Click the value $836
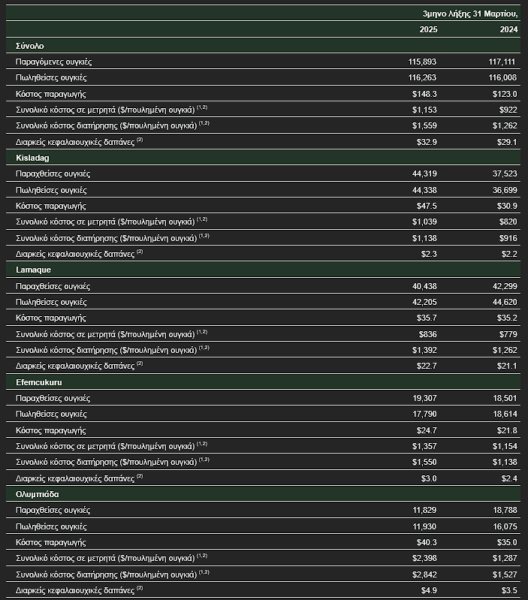The height and width of the screenshot is (600, 528). click(428, 334)
